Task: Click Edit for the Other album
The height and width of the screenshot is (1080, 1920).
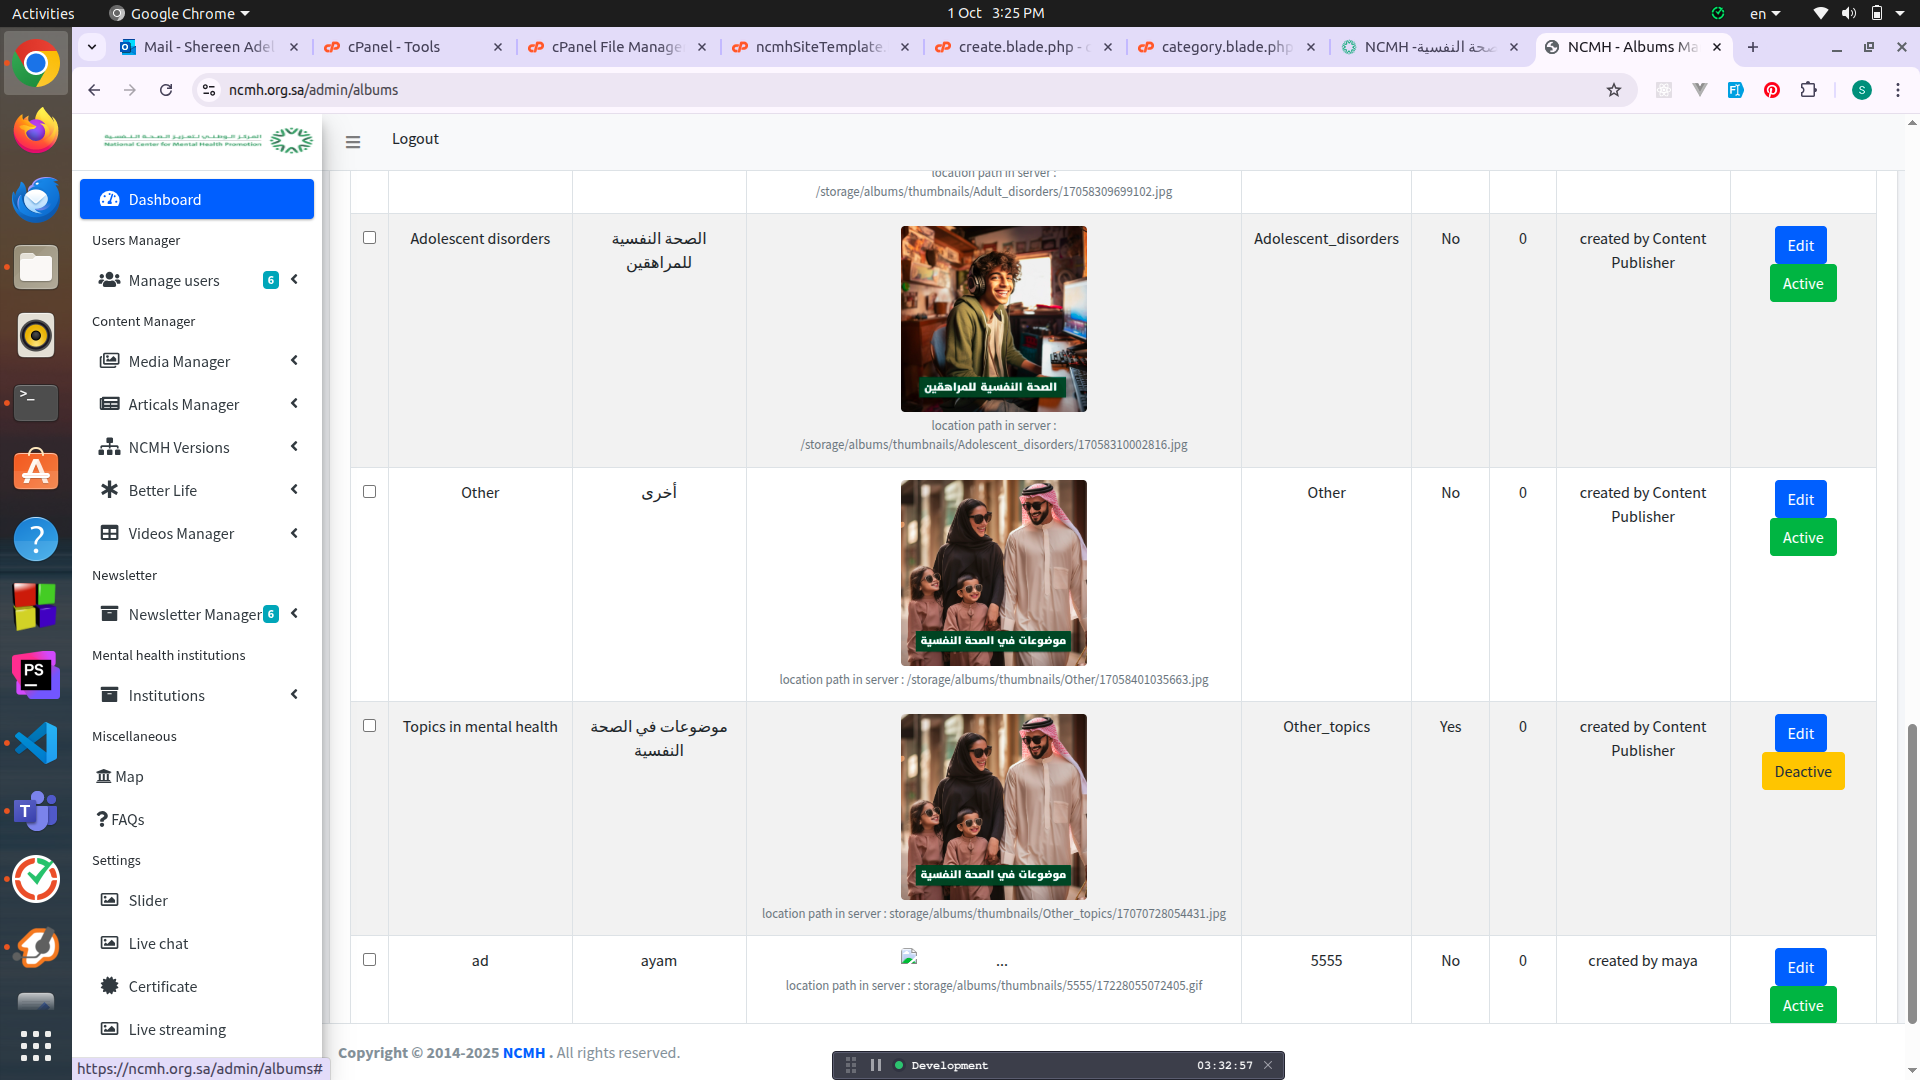Action: (x=1800, y=500)
